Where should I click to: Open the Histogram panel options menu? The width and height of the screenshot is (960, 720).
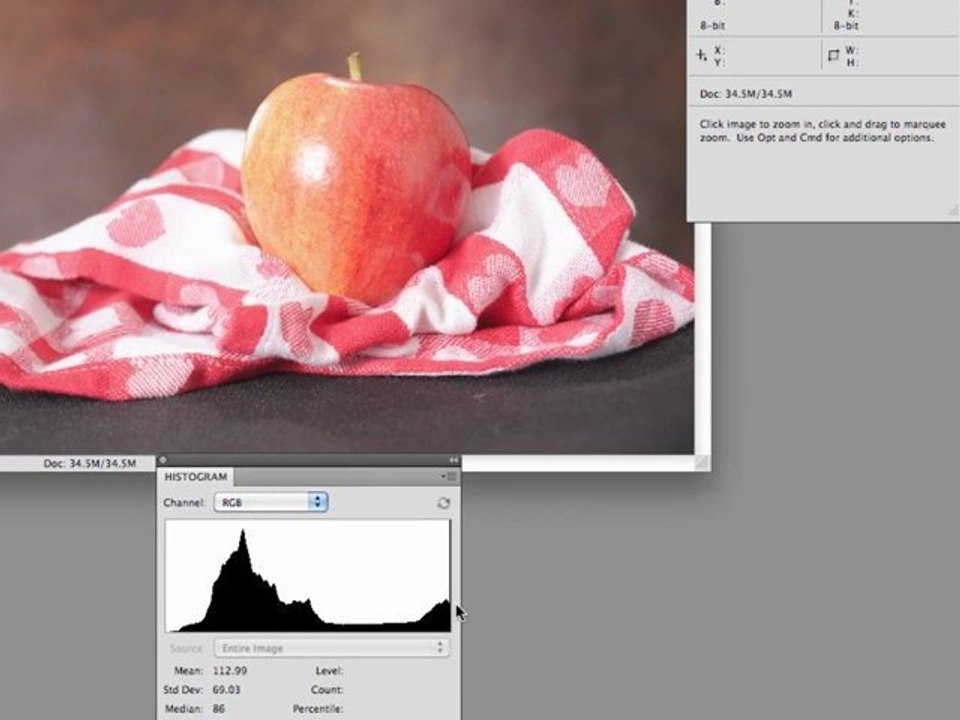449,476
